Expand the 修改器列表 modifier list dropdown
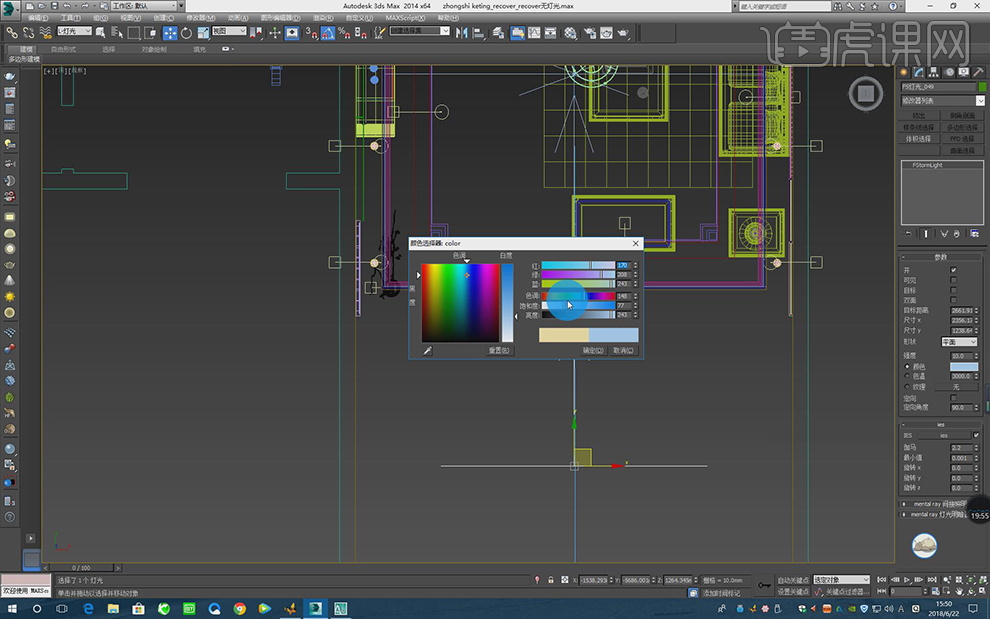The image size is (990, 619). pos(938,100)
